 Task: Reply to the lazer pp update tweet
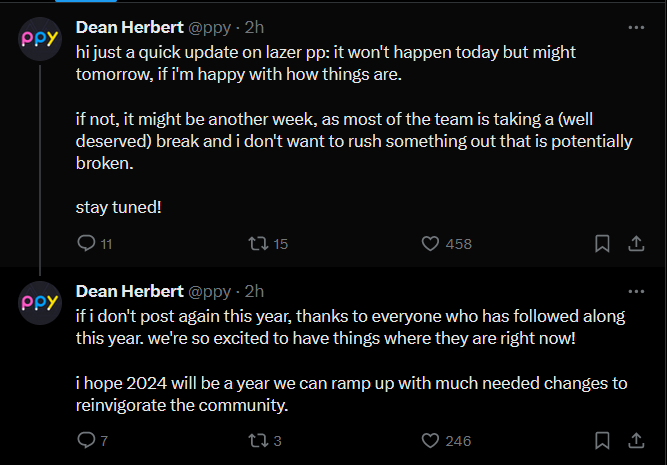click(x=86, y=243)
